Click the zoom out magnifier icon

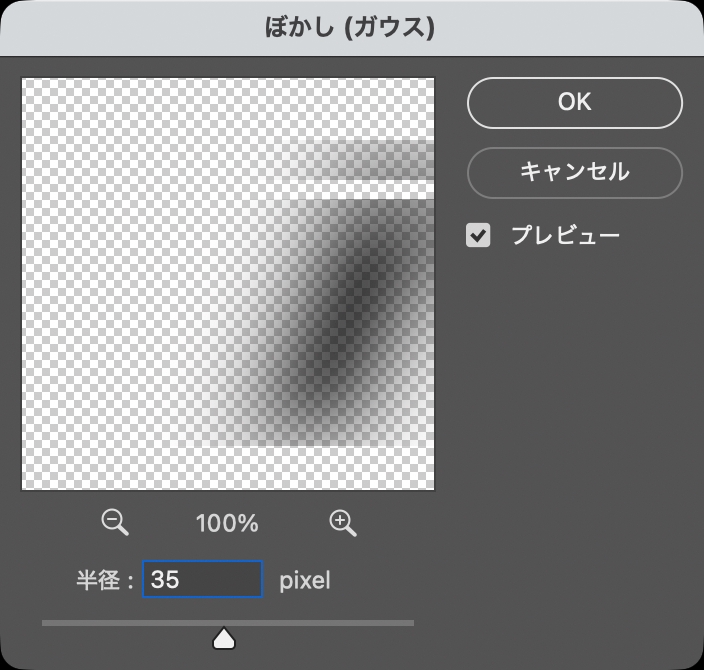point(115,522)
